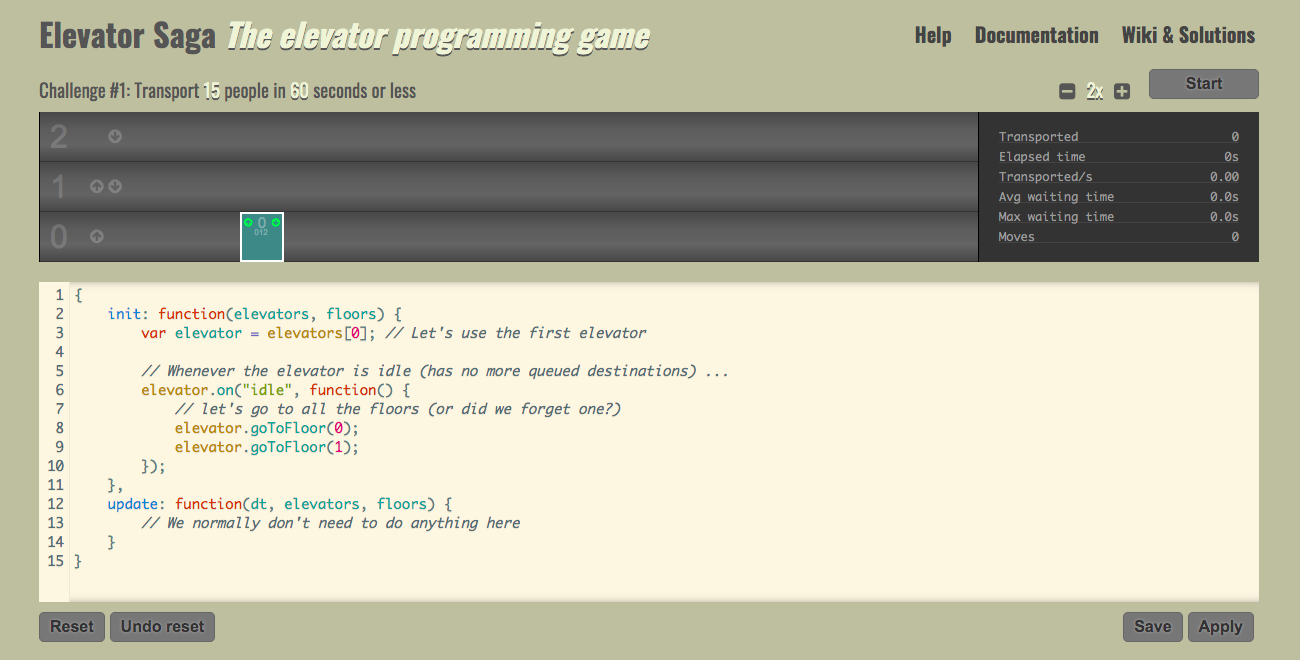Reset the code with the Reset button

(72, 627)
